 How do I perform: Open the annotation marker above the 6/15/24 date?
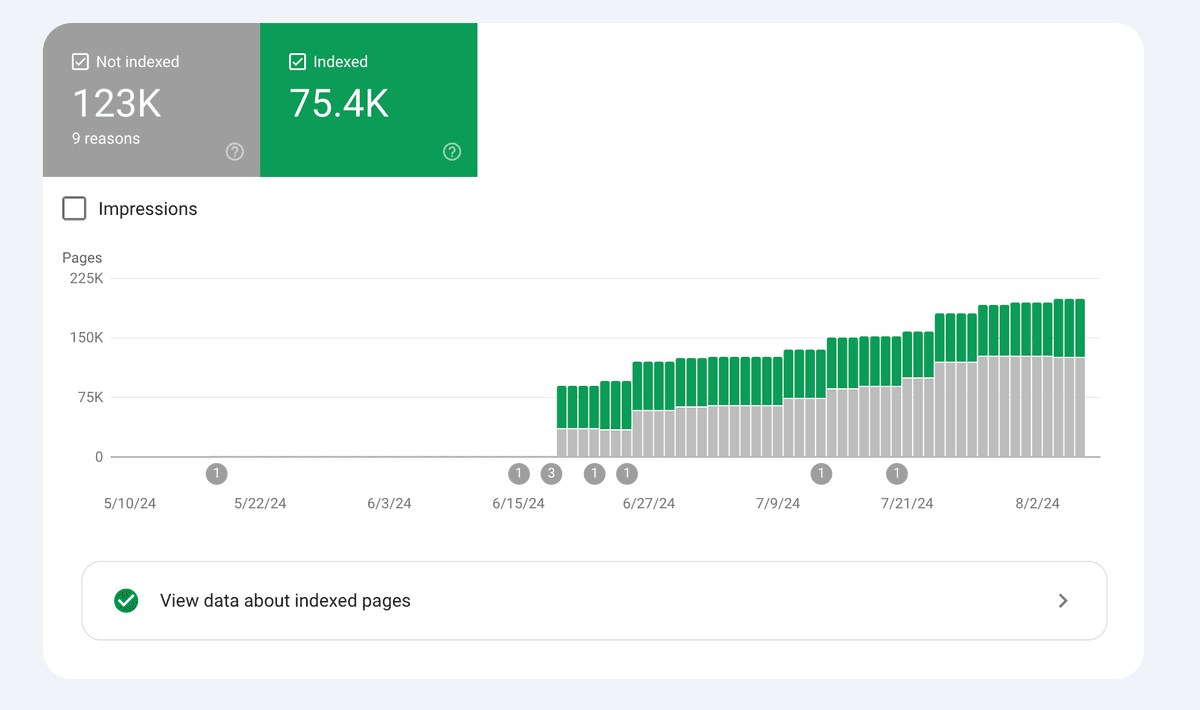pyautogui.click(x=518, y=474)
